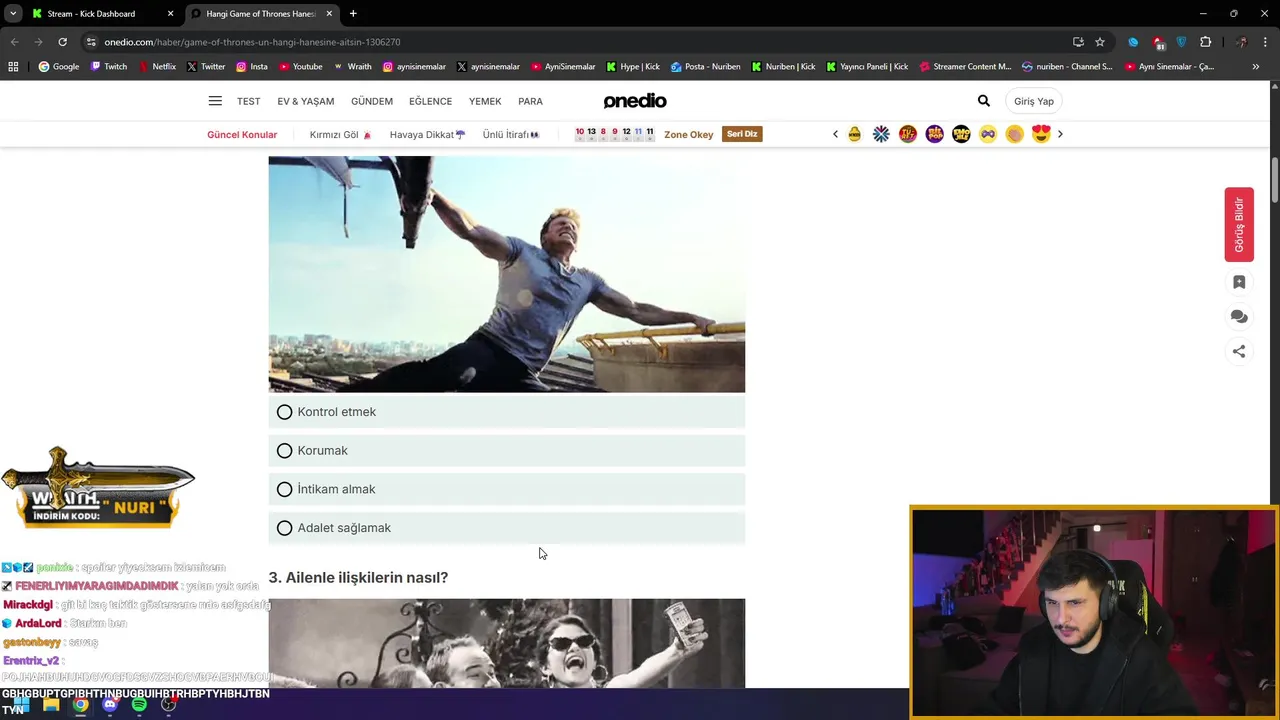1280x720 pixels.
Task: Select the 'Korumak' answer option
Action: point(506,451)
